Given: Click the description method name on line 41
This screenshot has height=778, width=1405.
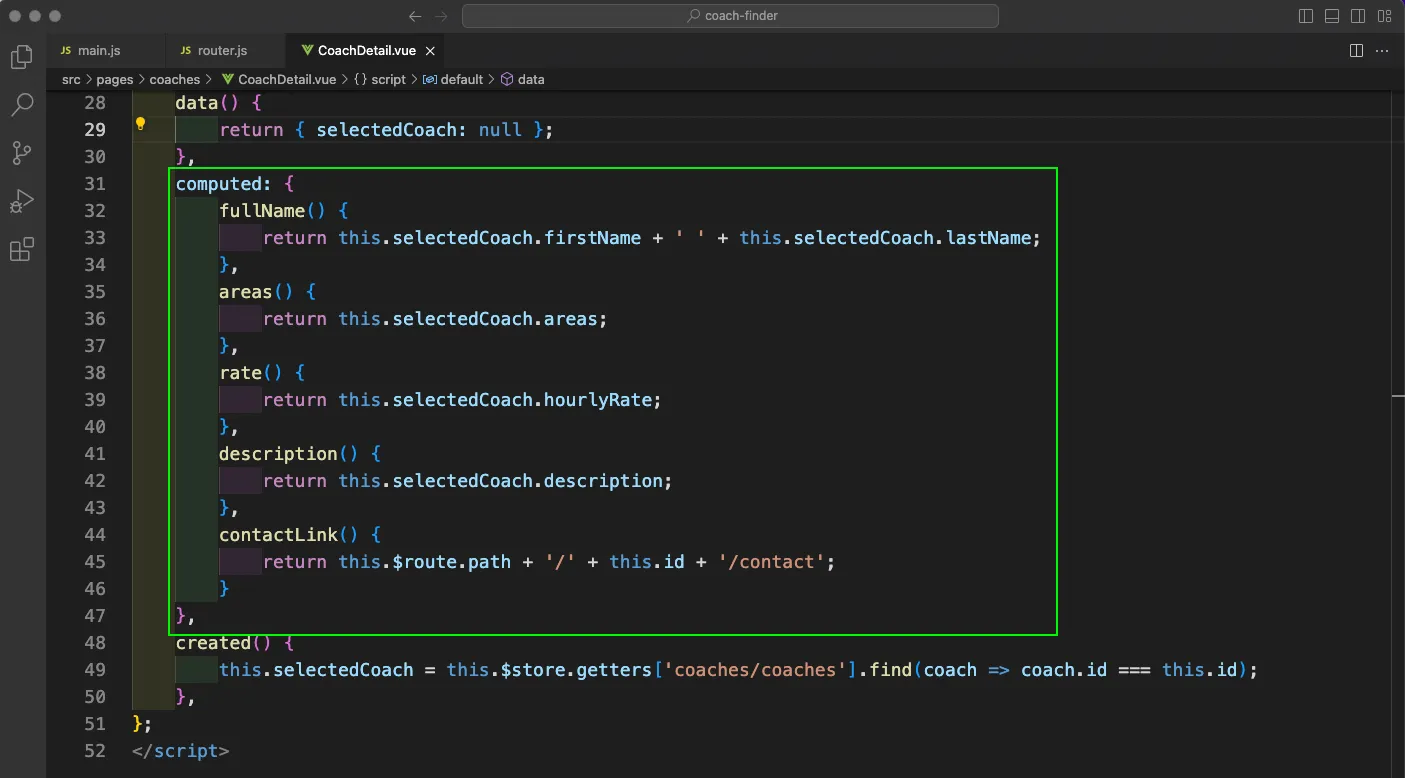Looking at the screenshot, I should click(278, 454).
